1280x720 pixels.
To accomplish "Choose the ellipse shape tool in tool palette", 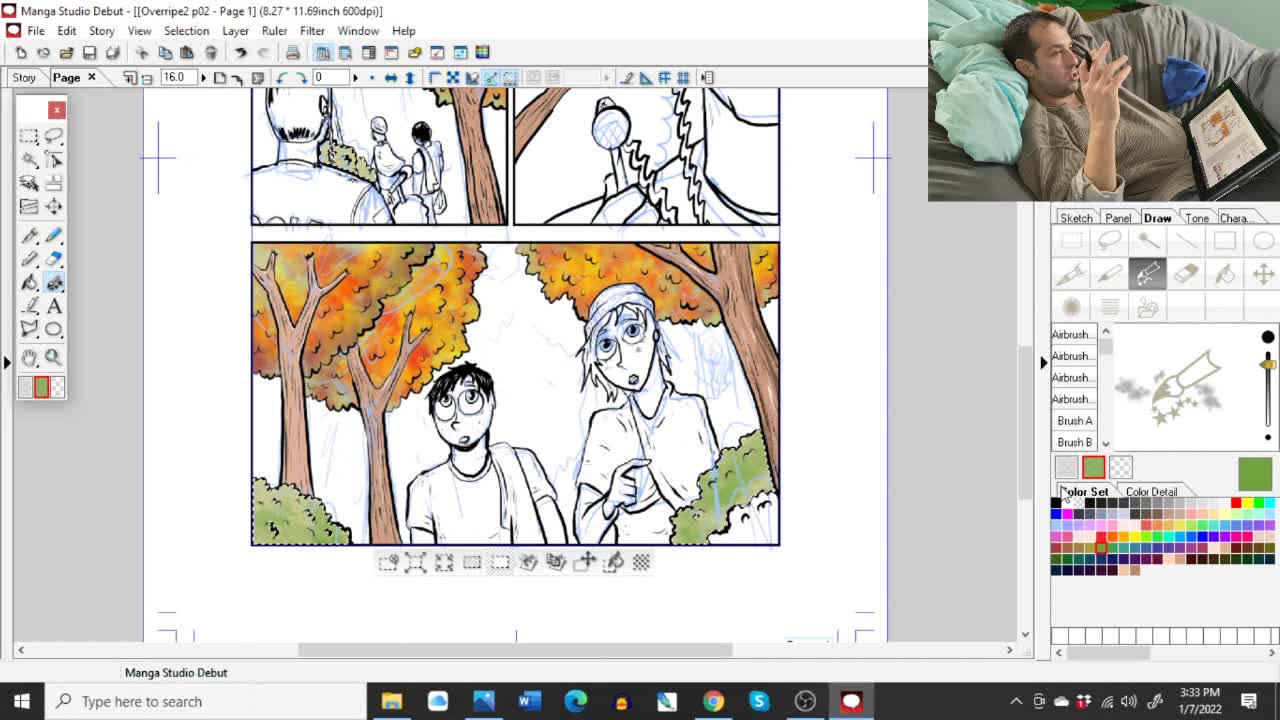I will tap(54, 329).
